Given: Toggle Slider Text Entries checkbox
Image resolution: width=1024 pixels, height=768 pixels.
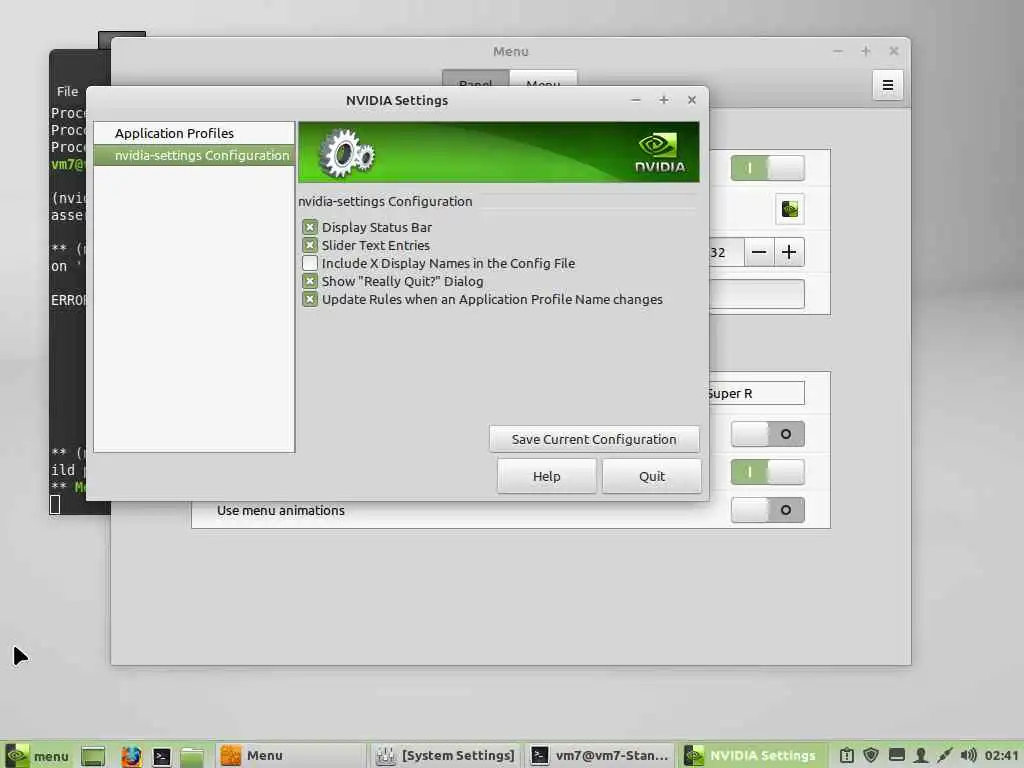Looking at the screenshot, I should [310, 246].
